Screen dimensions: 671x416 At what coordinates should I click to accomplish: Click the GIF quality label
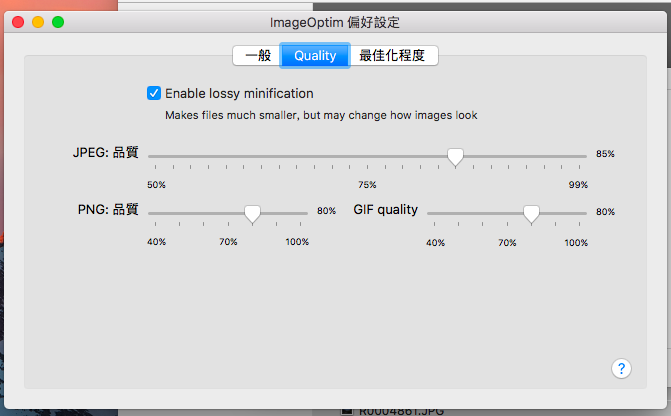[385, 210]
